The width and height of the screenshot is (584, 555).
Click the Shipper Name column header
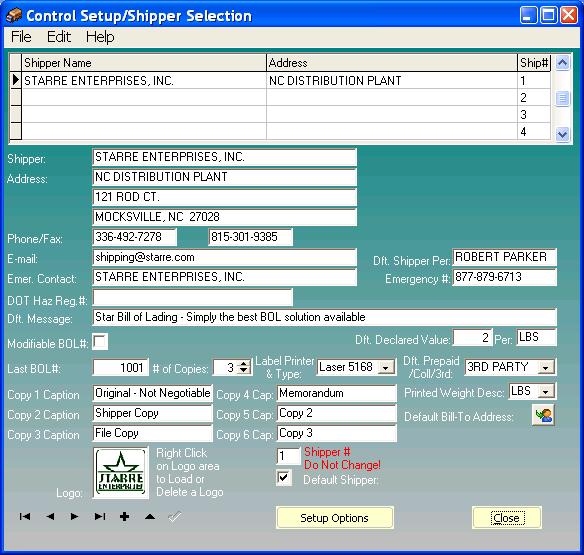[144, 63]
